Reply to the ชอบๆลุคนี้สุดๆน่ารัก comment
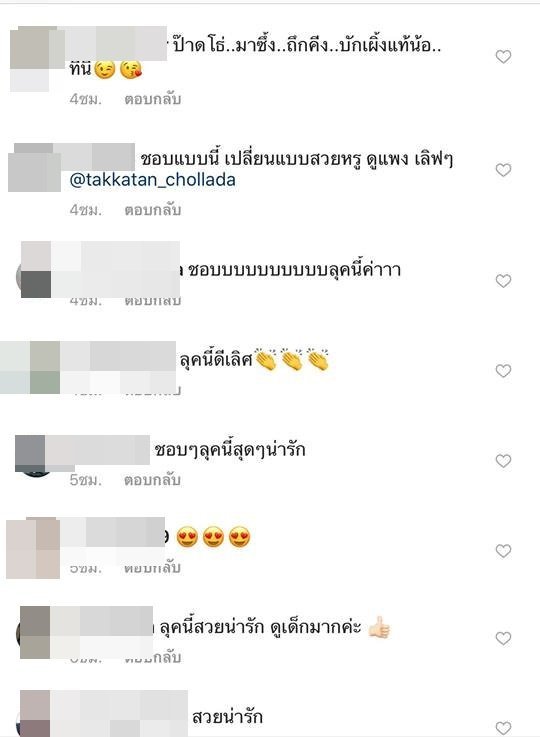This screenshot has height=737, width=540. coord(153,480)
